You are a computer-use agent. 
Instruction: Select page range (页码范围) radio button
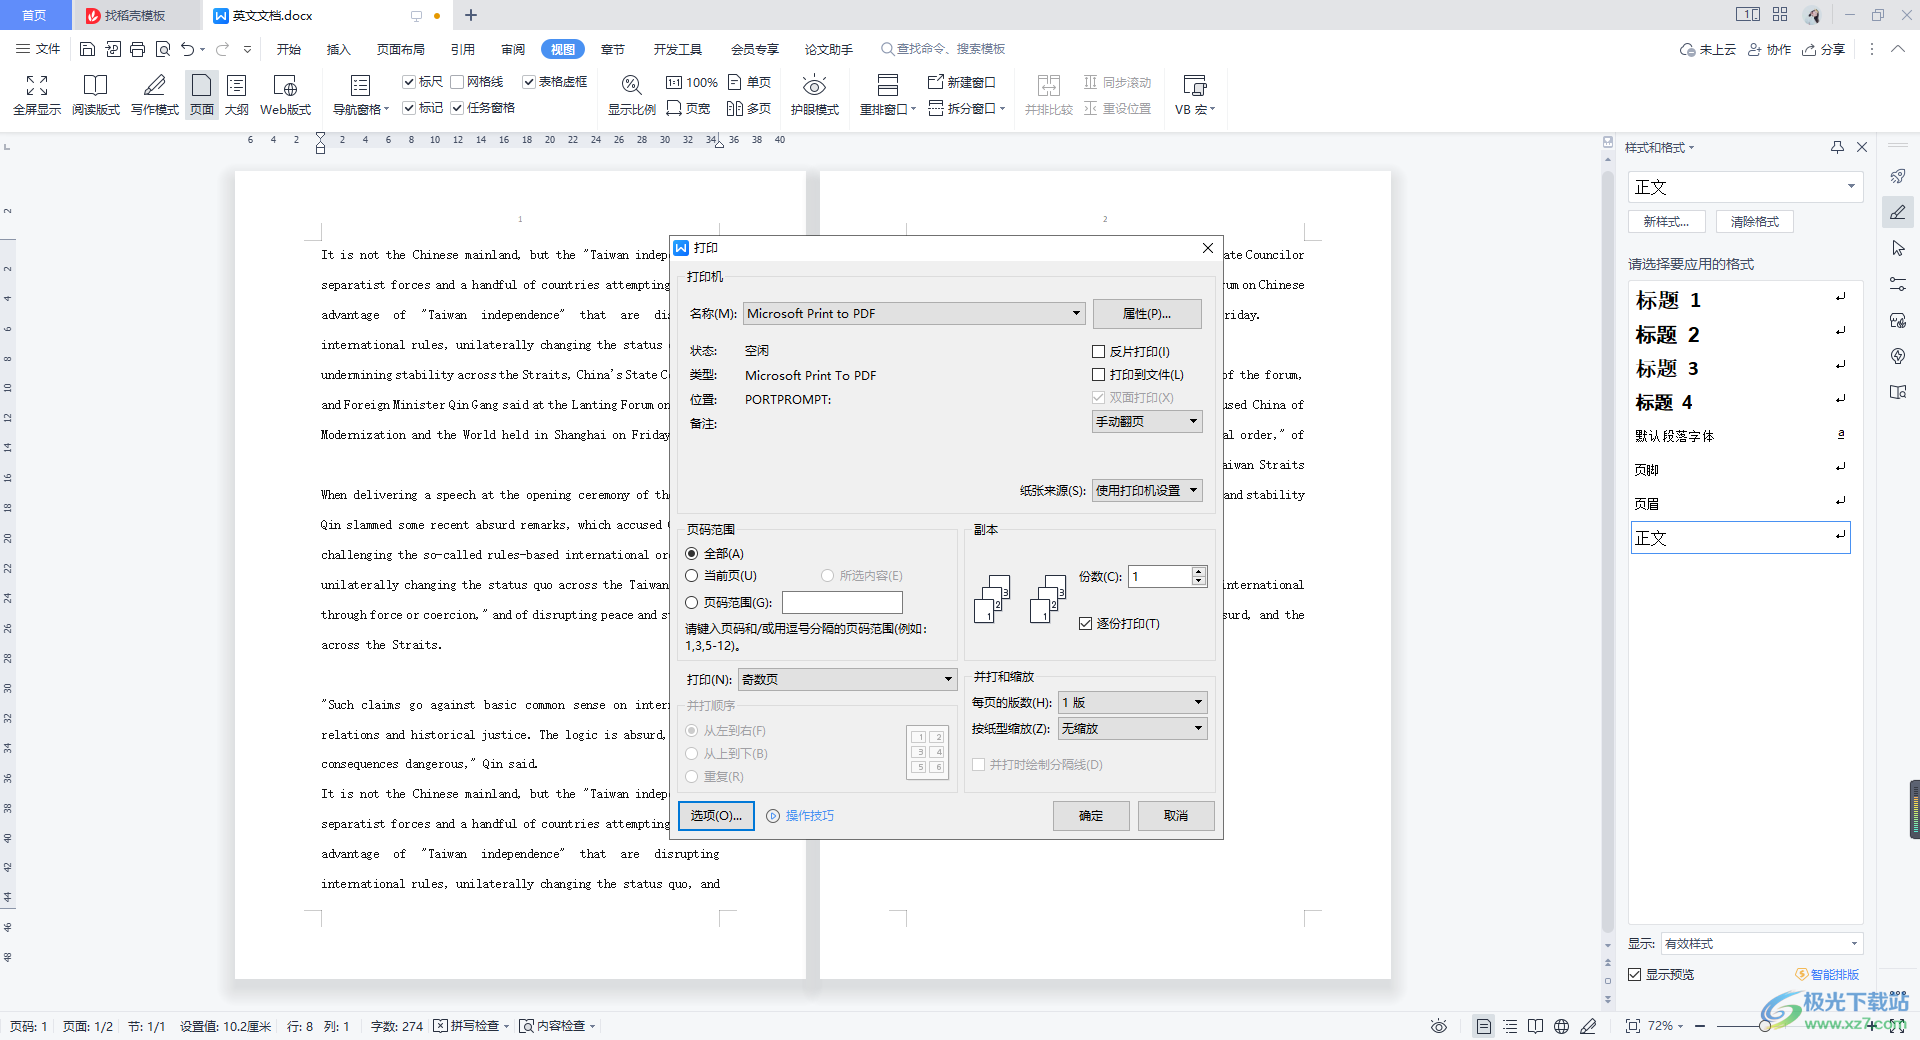(x=691, y=603)
